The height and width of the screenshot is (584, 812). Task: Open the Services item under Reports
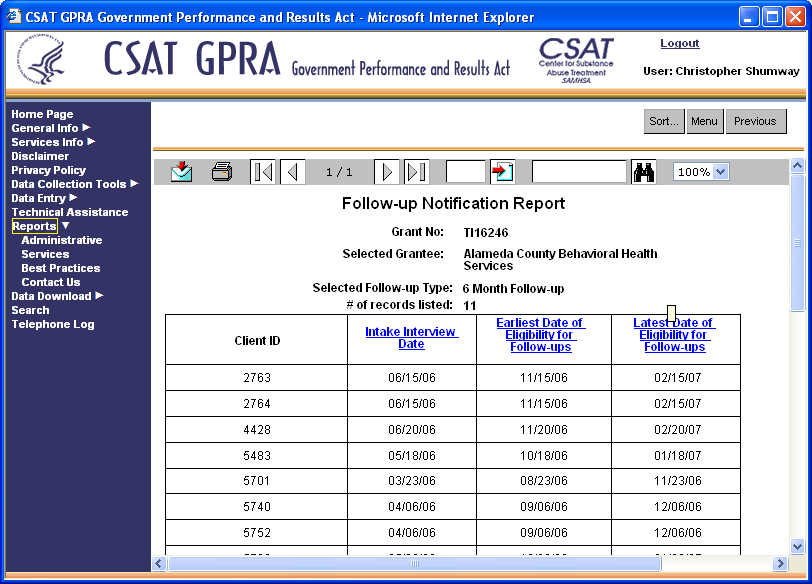click(x=45, y=254)
